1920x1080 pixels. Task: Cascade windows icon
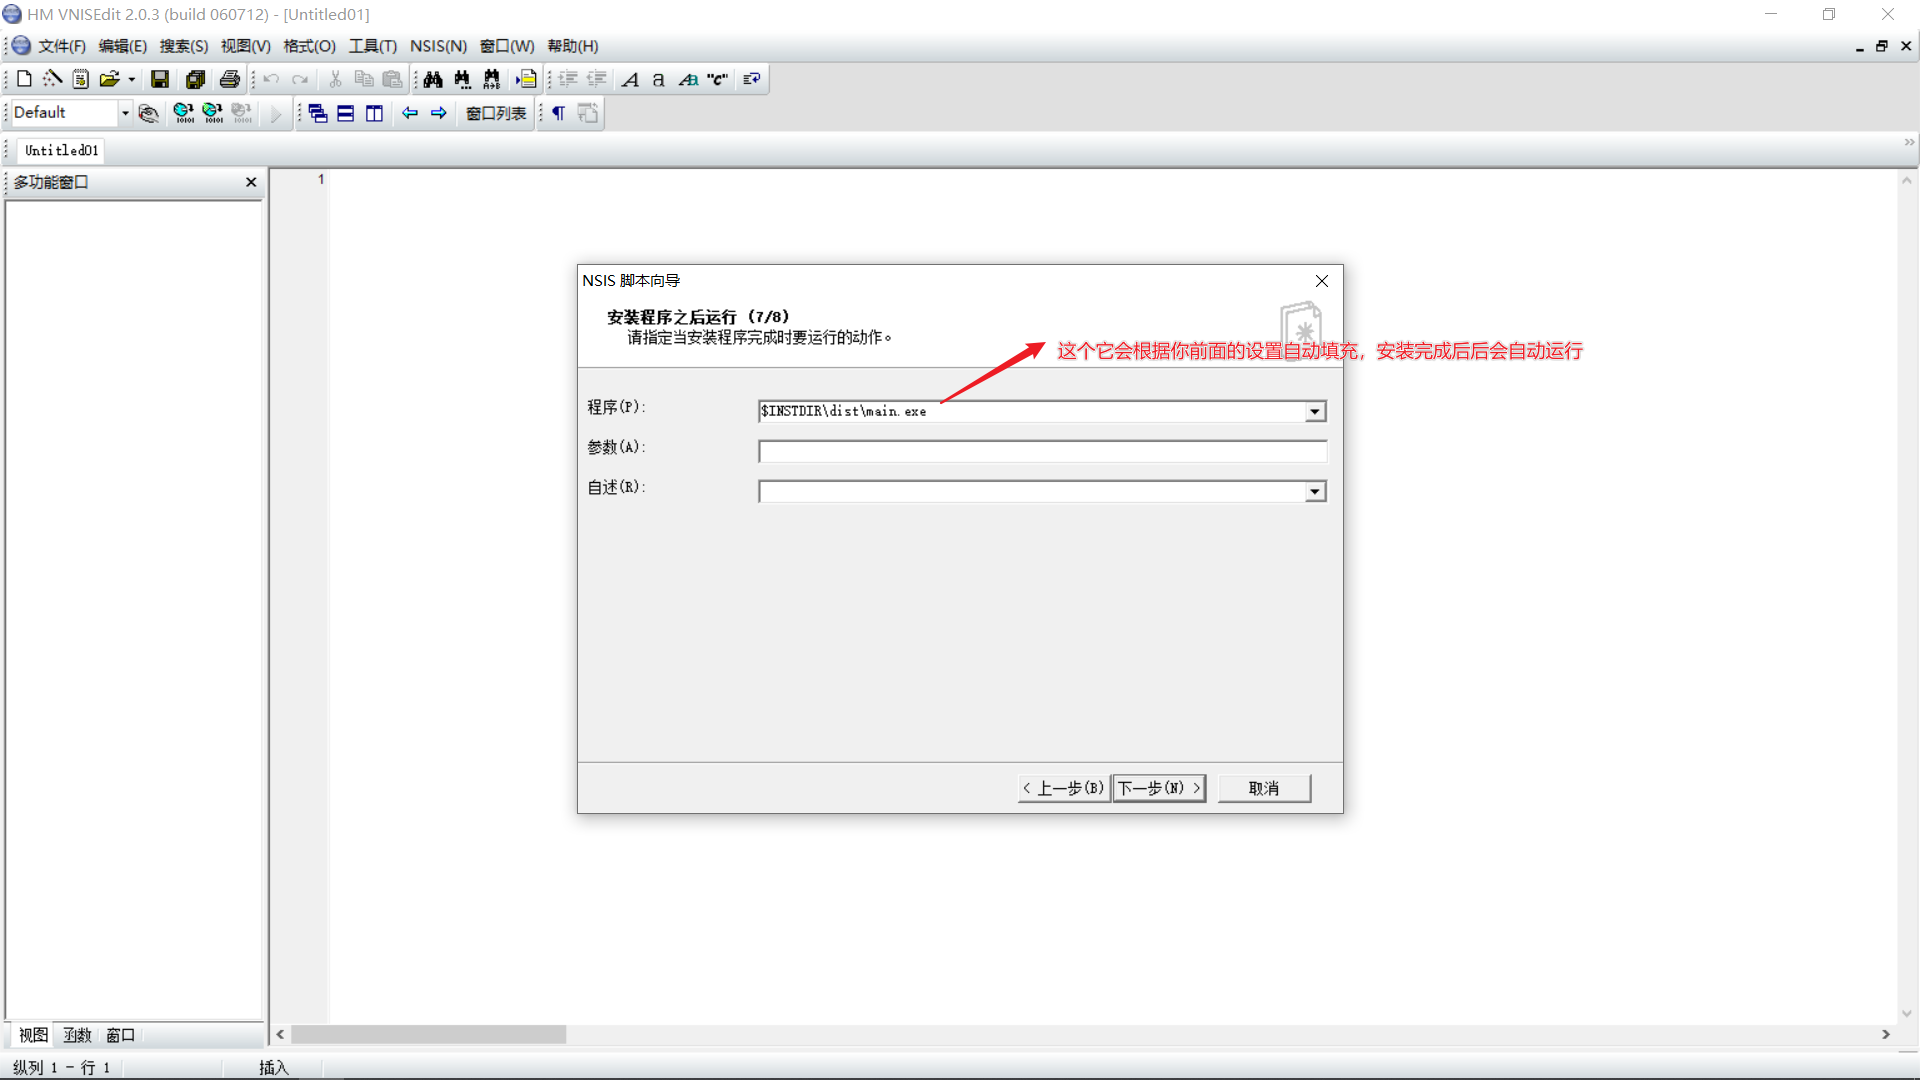318,113
